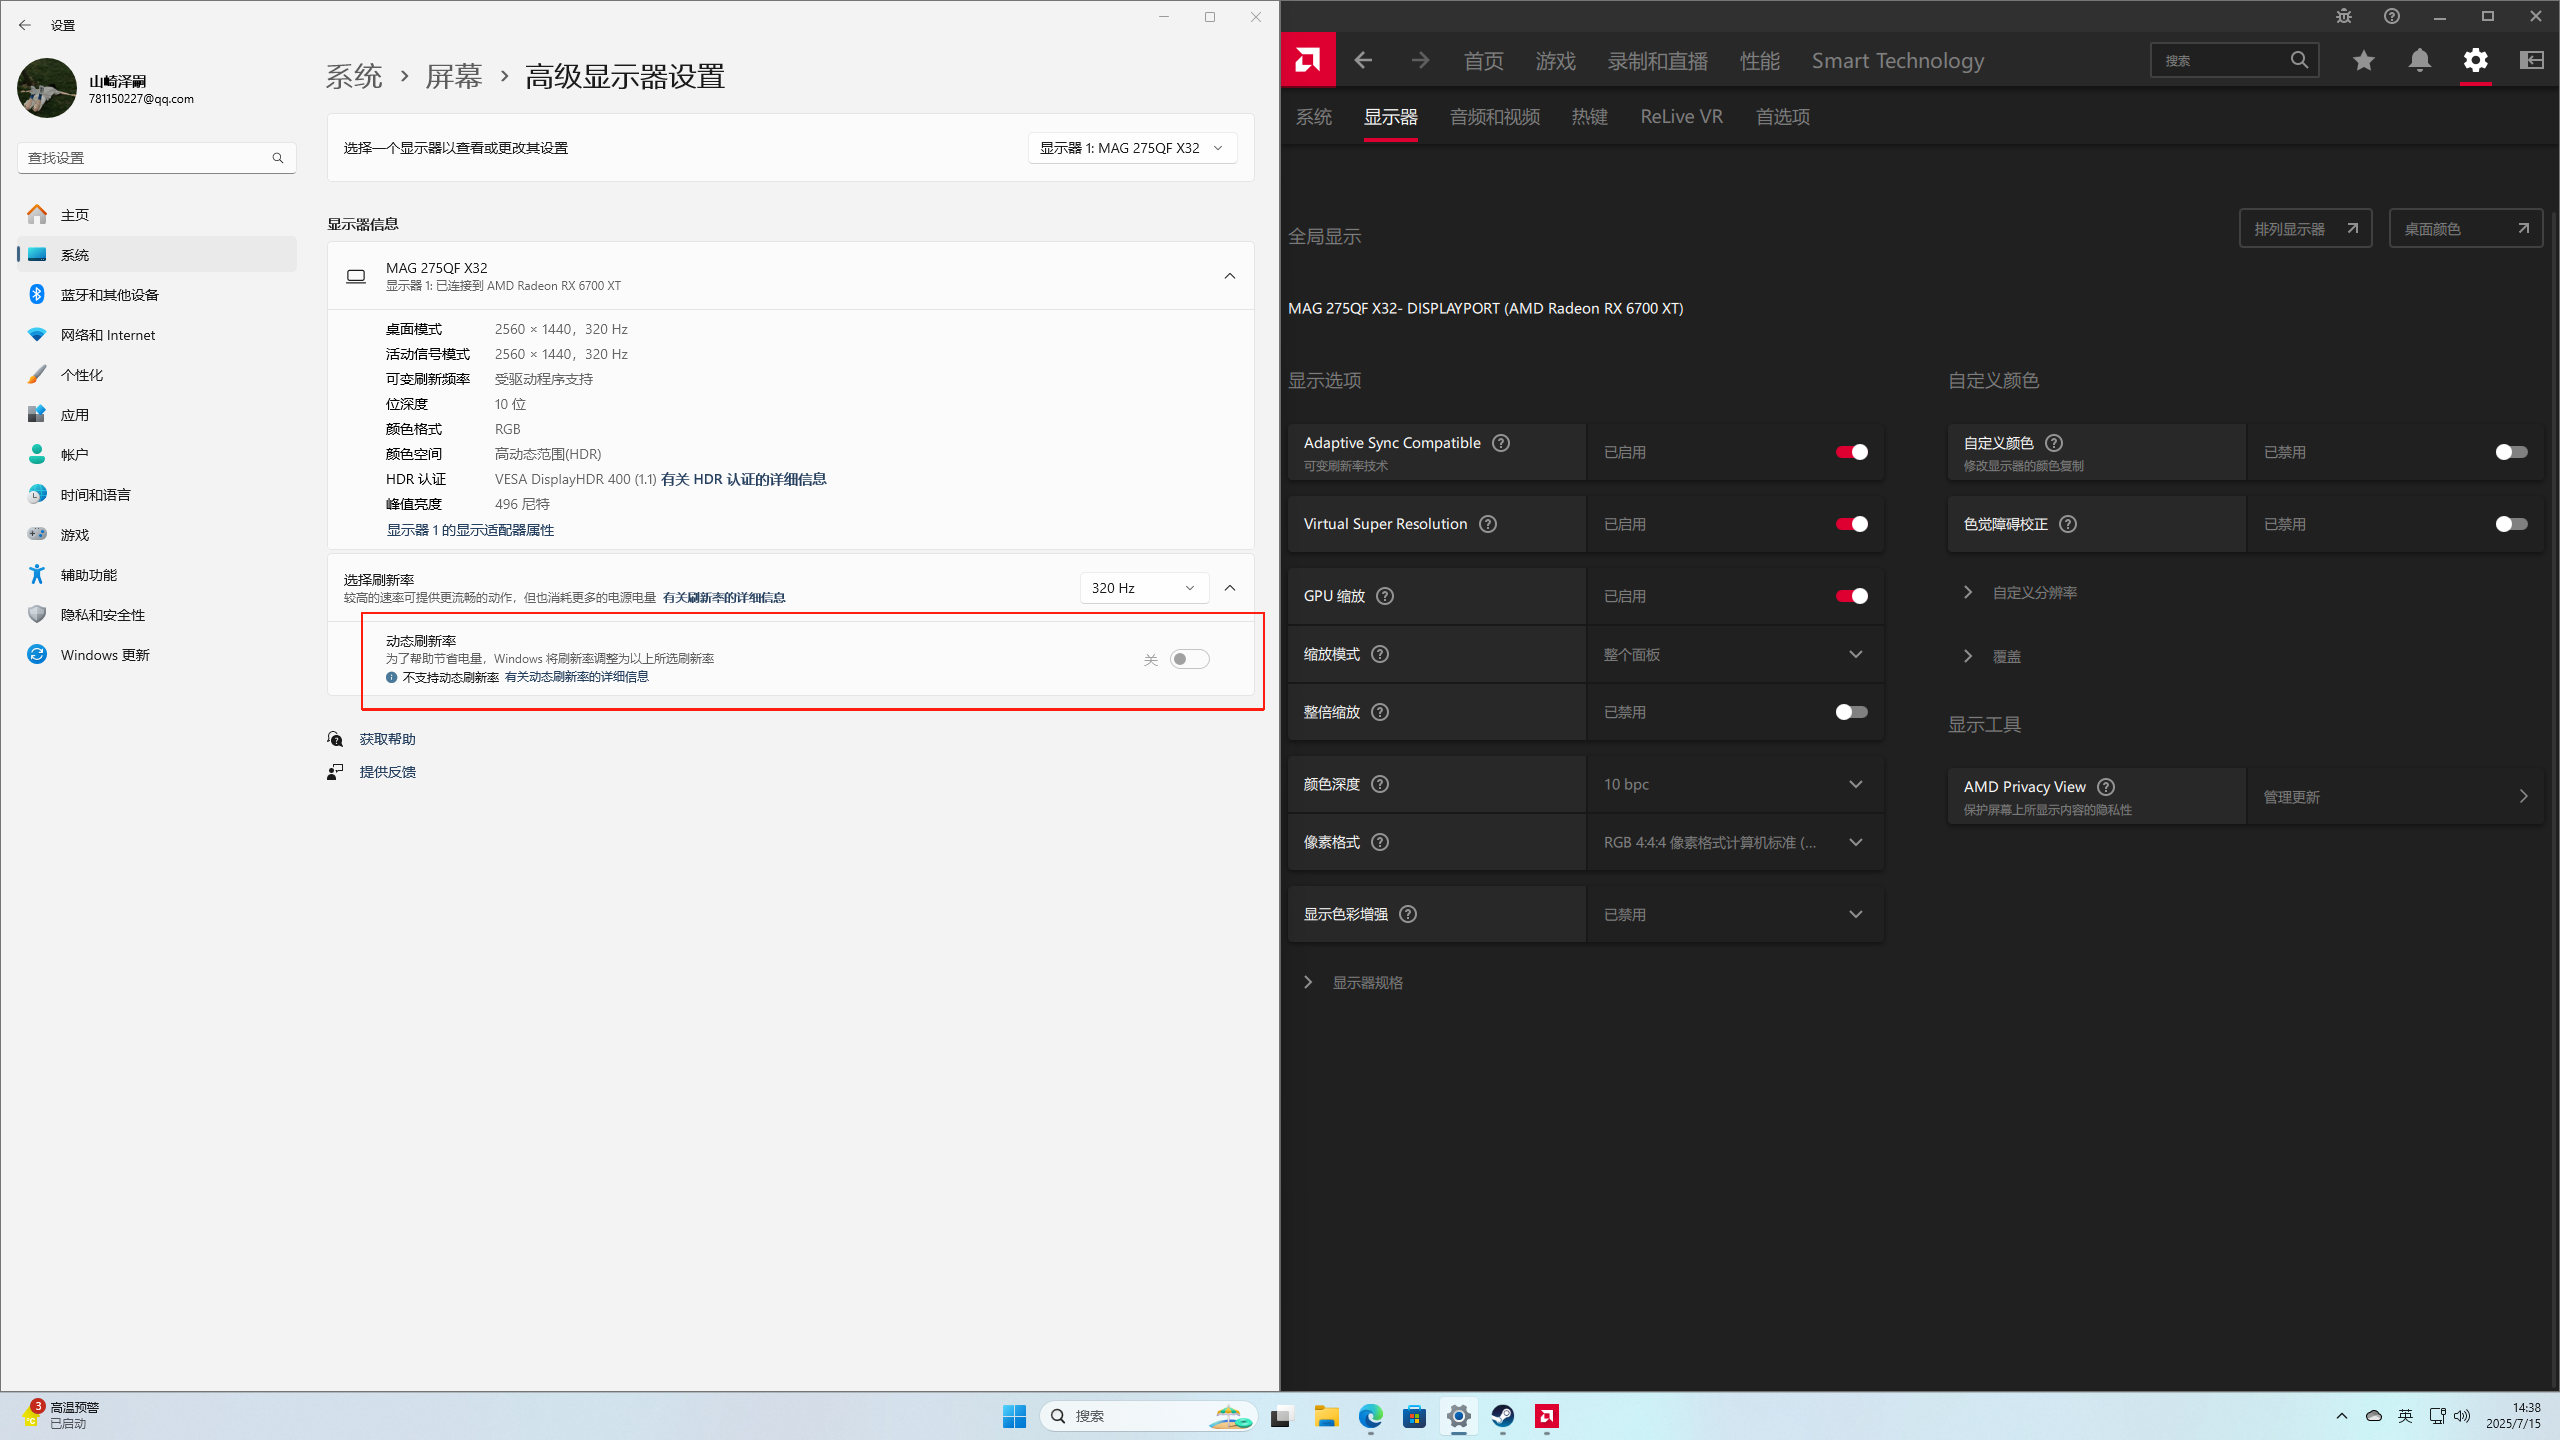Click the AMD back arrow

[1363, 60]
